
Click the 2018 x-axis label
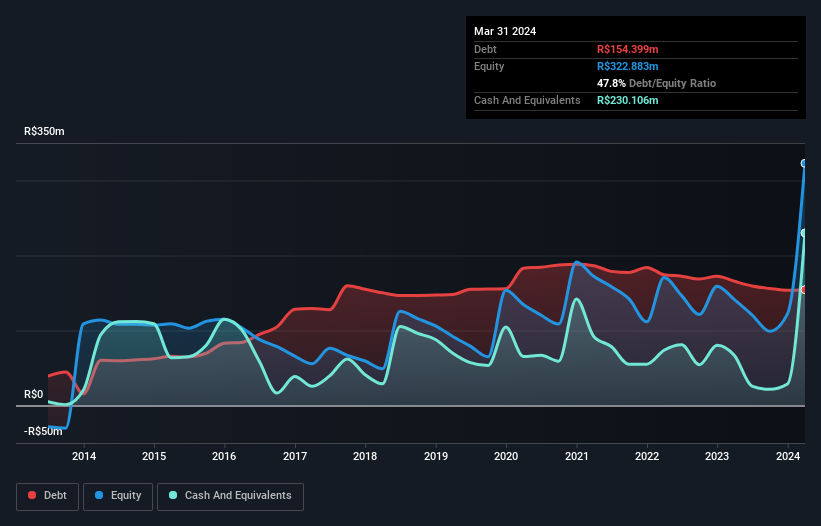click(x=365, y=456)
